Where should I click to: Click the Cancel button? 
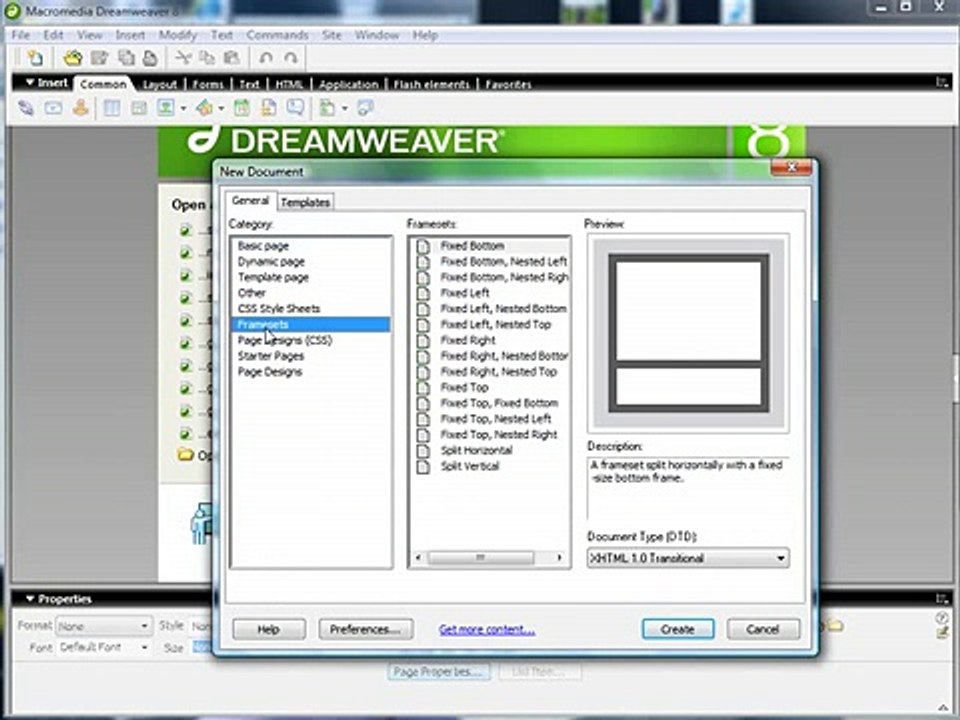coord(763,629)
